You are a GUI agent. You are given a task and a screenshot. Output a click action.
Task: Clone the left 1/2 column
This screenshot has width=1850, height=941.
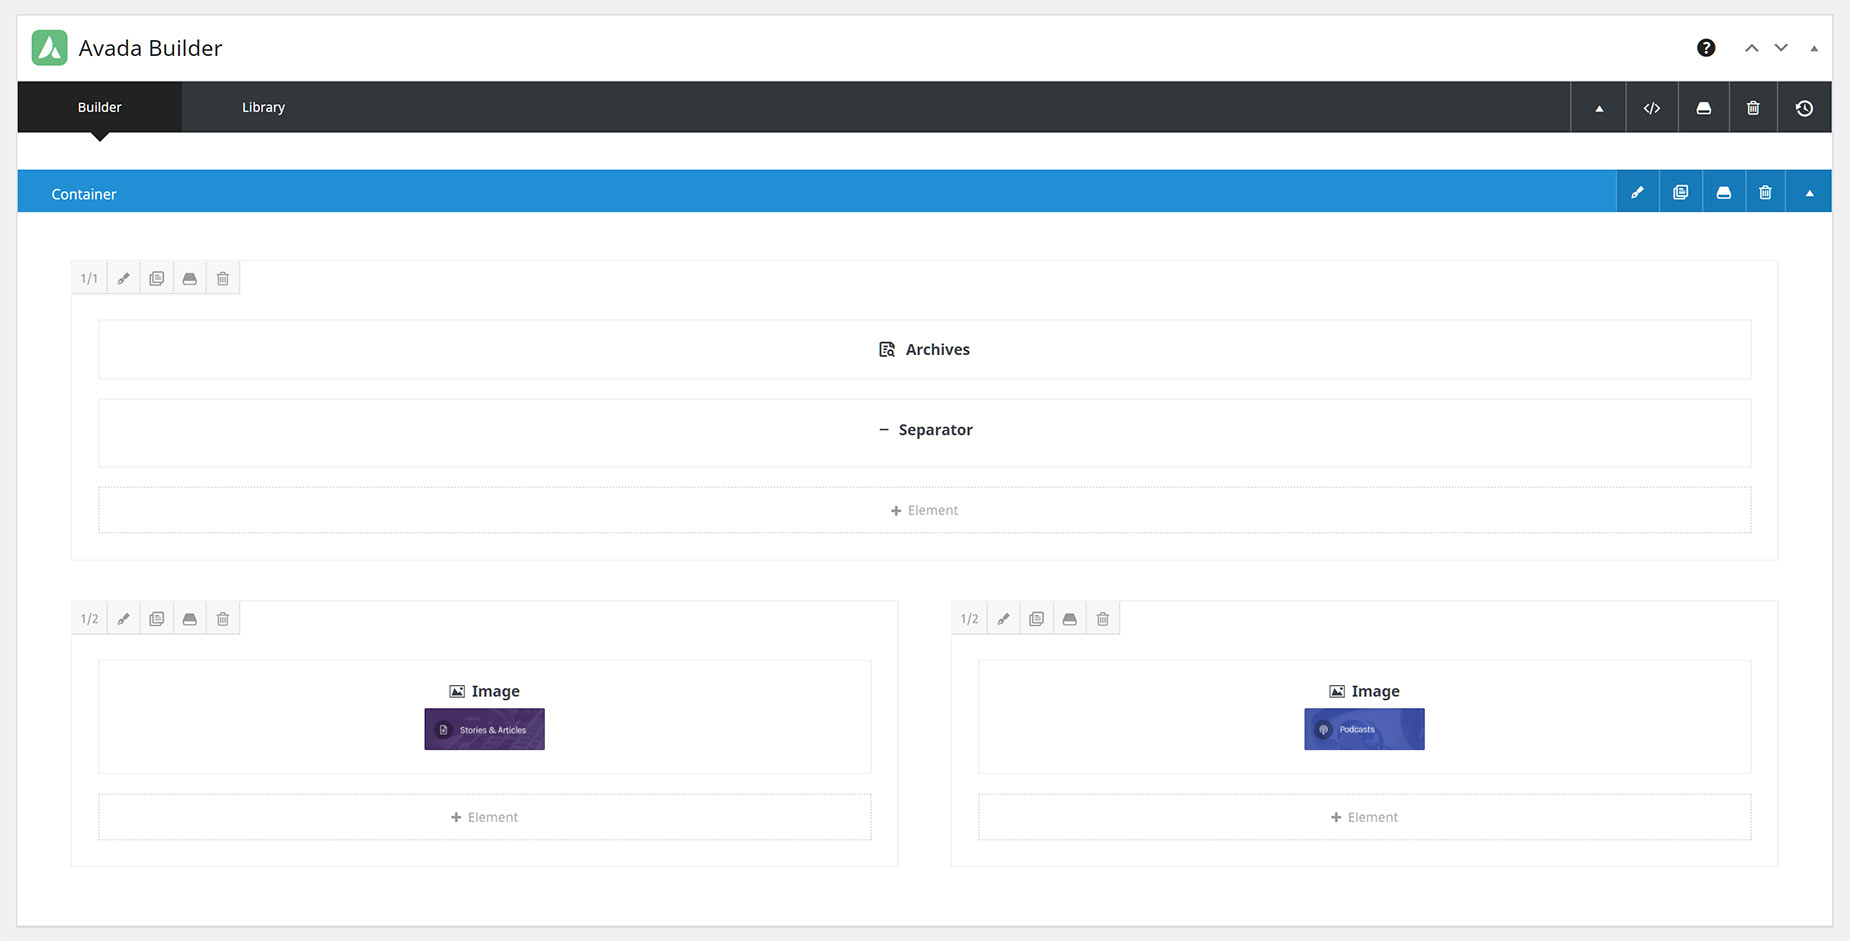156,618
